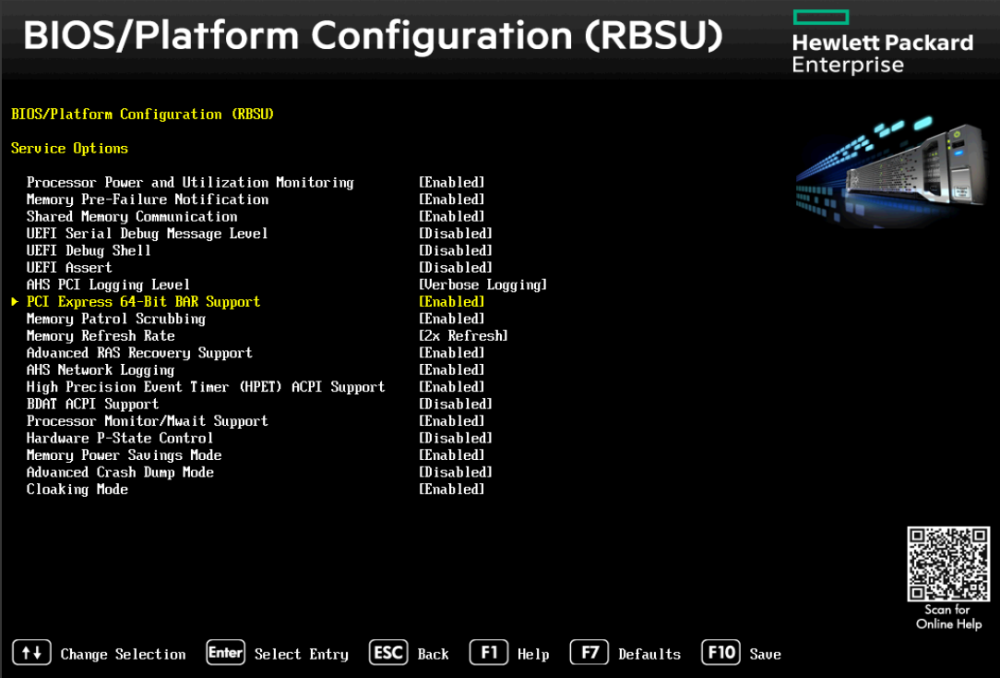Select Memory Power Savings Mode
The width and height of the screenshot is (1000, 678).
(124, 455)
